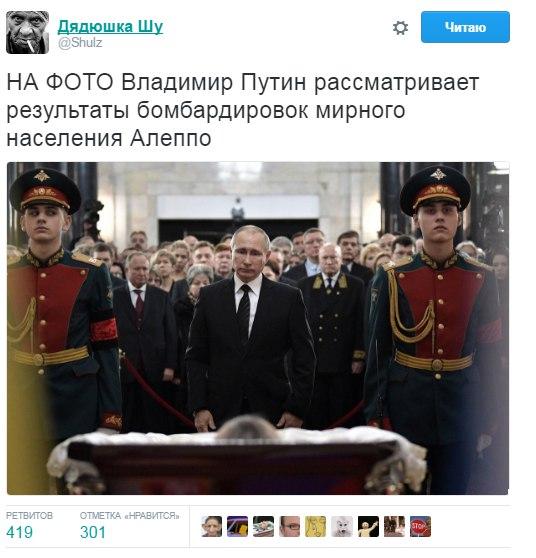Click the tweet text about Алеппо
The image size is (536, 558).
[243, 110]
